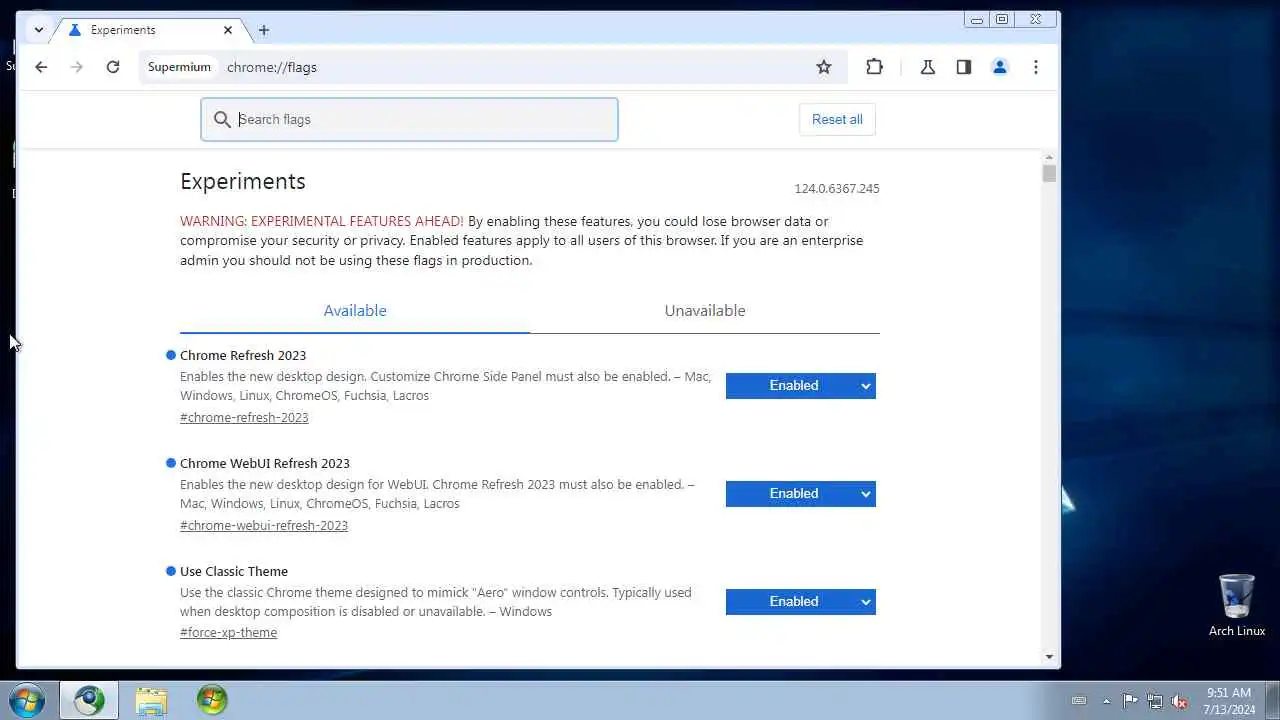Open the profile avatar menu
The height and width of the screenshot is (720, 1280).
1000,67
